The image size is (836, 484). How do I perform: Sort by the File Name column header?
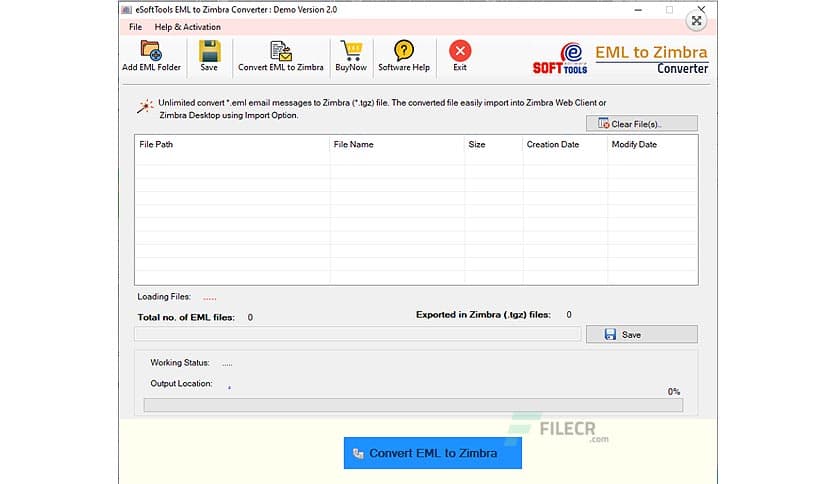[x=397, y=144]
